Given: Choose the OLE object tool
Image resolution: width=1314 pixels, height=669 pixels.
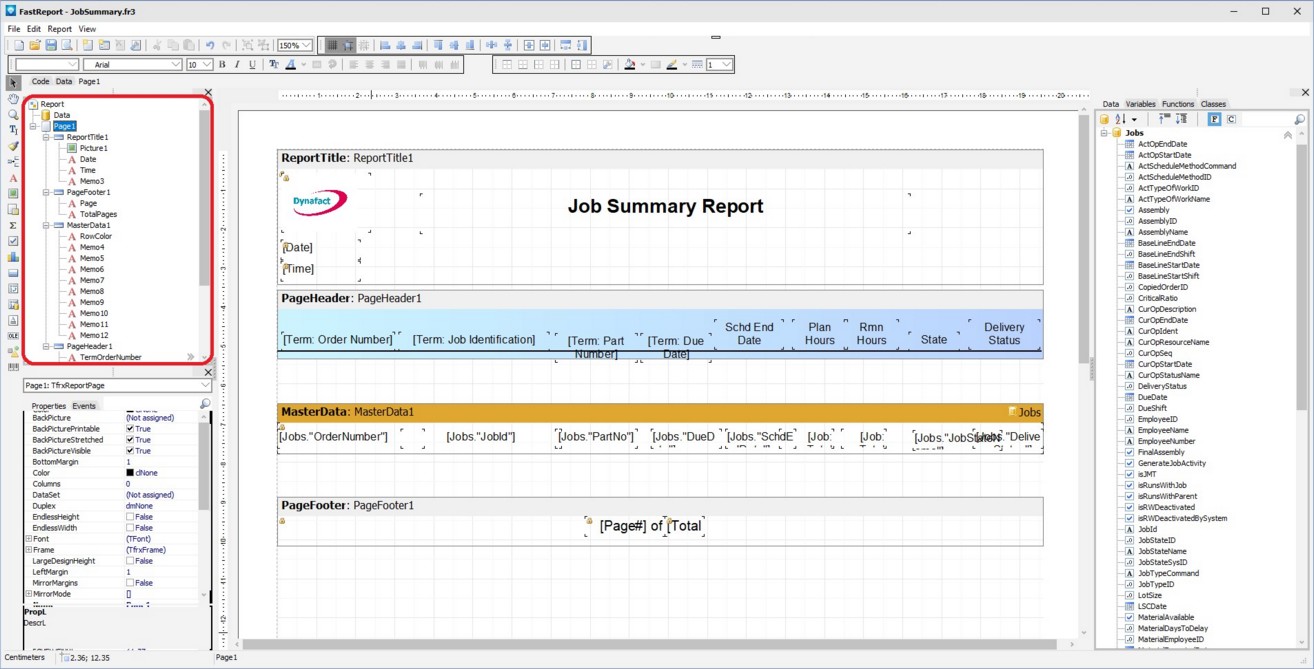Looking at the screenshot, I should [x=13, y=337].
